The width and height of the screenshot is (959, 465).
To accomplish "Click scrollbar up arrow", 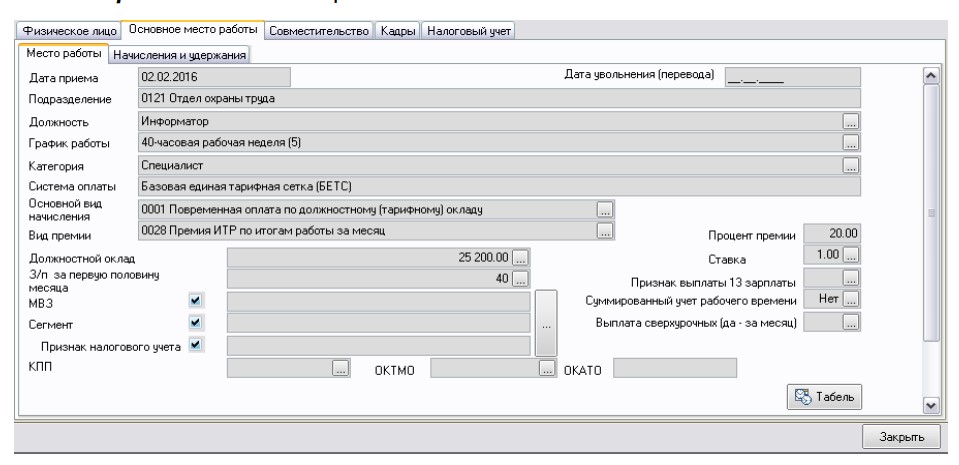I will pyautogui.click(x=931, y=75).
